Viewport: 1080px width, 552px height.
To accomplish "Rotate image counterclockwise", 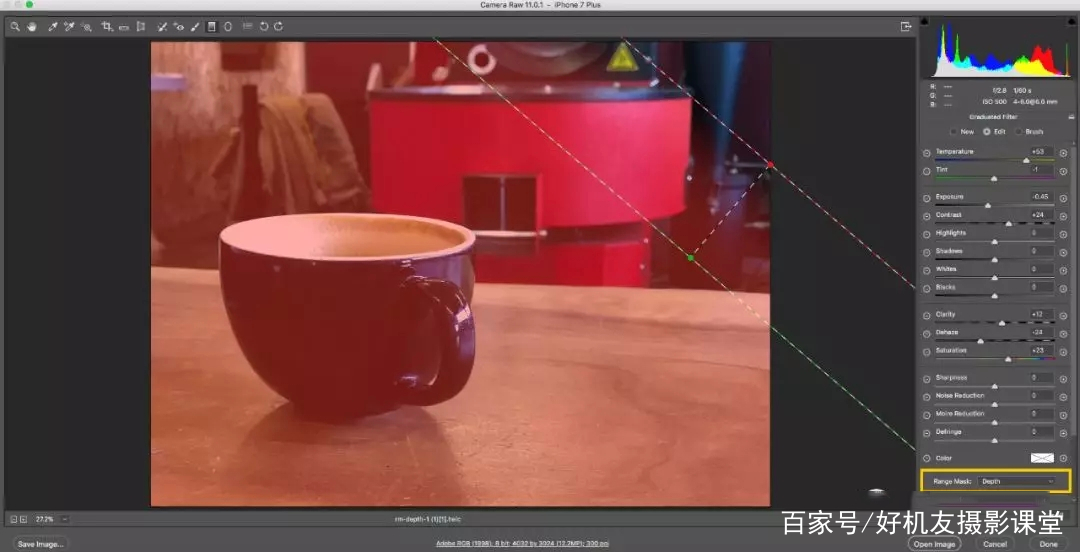I will point(264,26).
